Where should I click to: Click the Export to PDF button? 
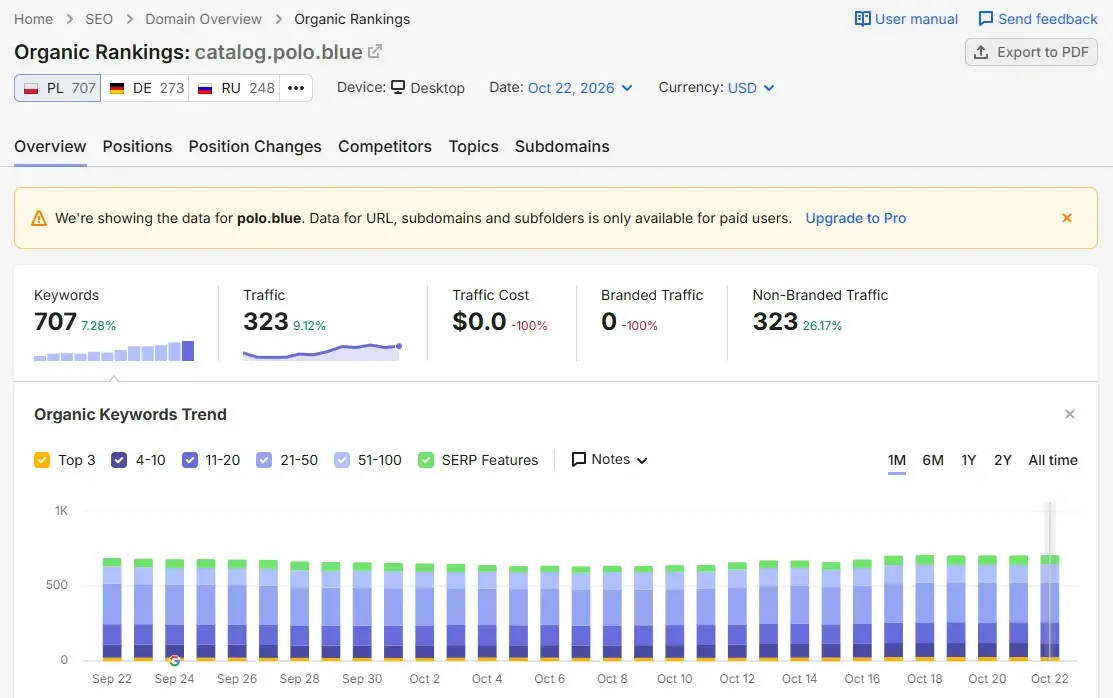coord(1031,53)
